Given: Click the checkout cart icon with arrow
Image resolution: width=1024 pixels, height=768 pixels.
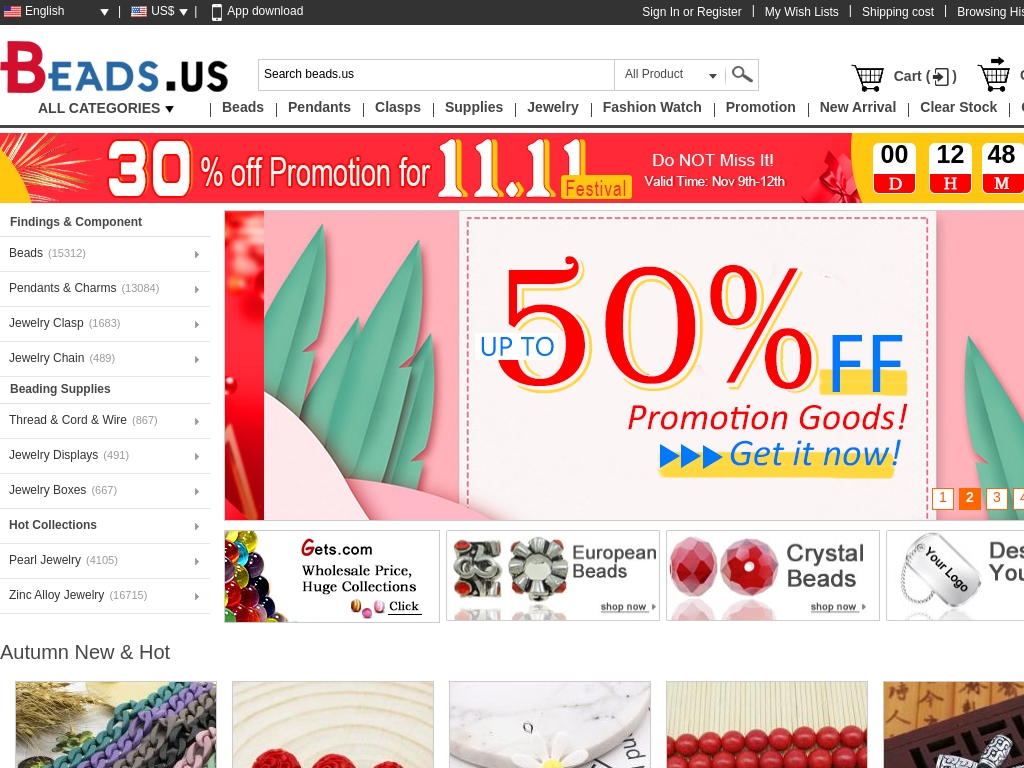Looking at the screenshot, I should (x=993, y=74).
